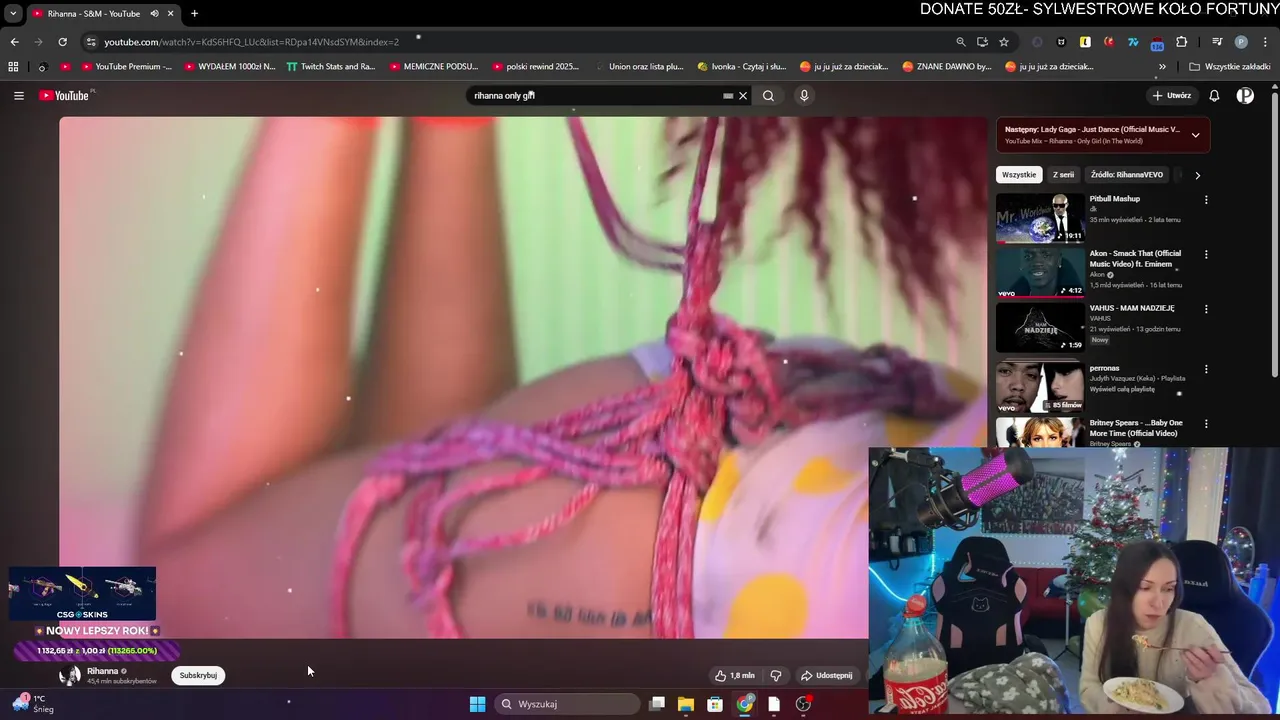Open the YouTube account avatar menu
This screenshot has height=720, width=1280.
click(x=1245, y=96)
